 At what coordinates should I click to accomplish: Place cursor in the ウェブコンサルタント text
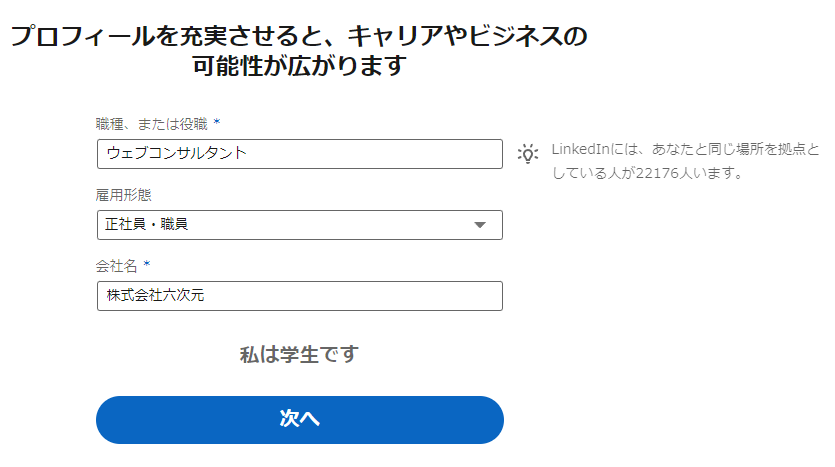(x=177, y=153)
